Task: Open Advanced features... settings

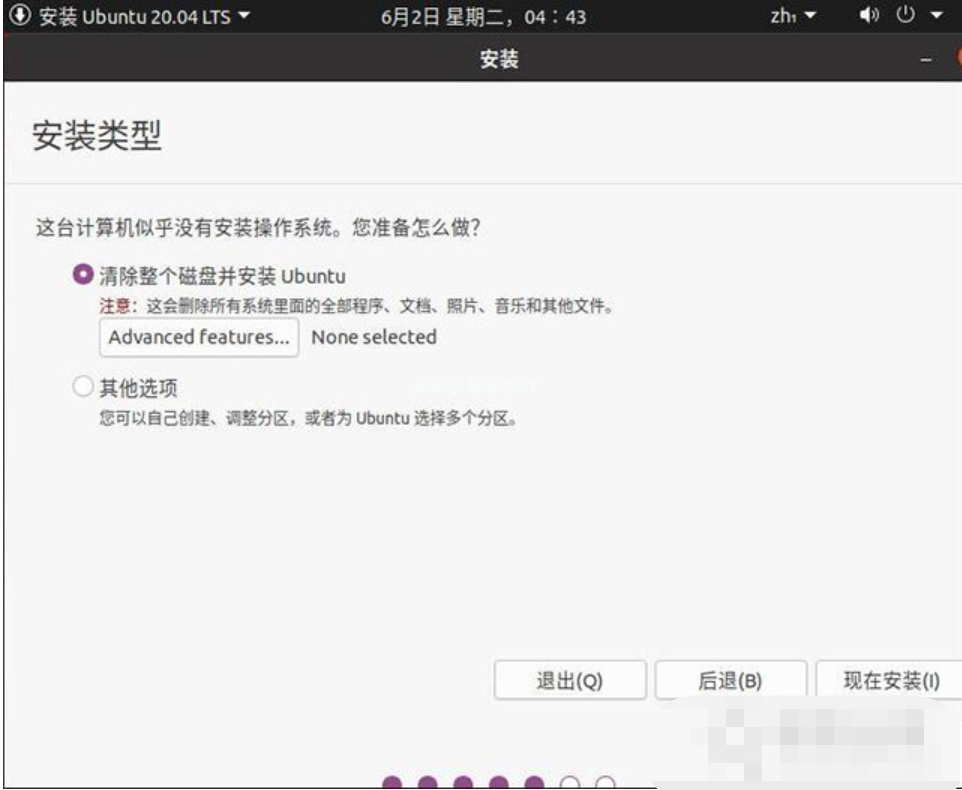Action: pos(199,338)
